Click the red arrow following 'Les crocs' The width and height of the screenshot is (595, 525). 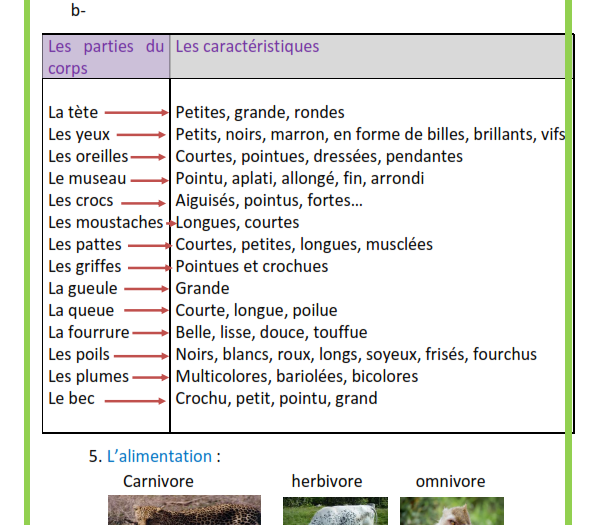(143, 203)
